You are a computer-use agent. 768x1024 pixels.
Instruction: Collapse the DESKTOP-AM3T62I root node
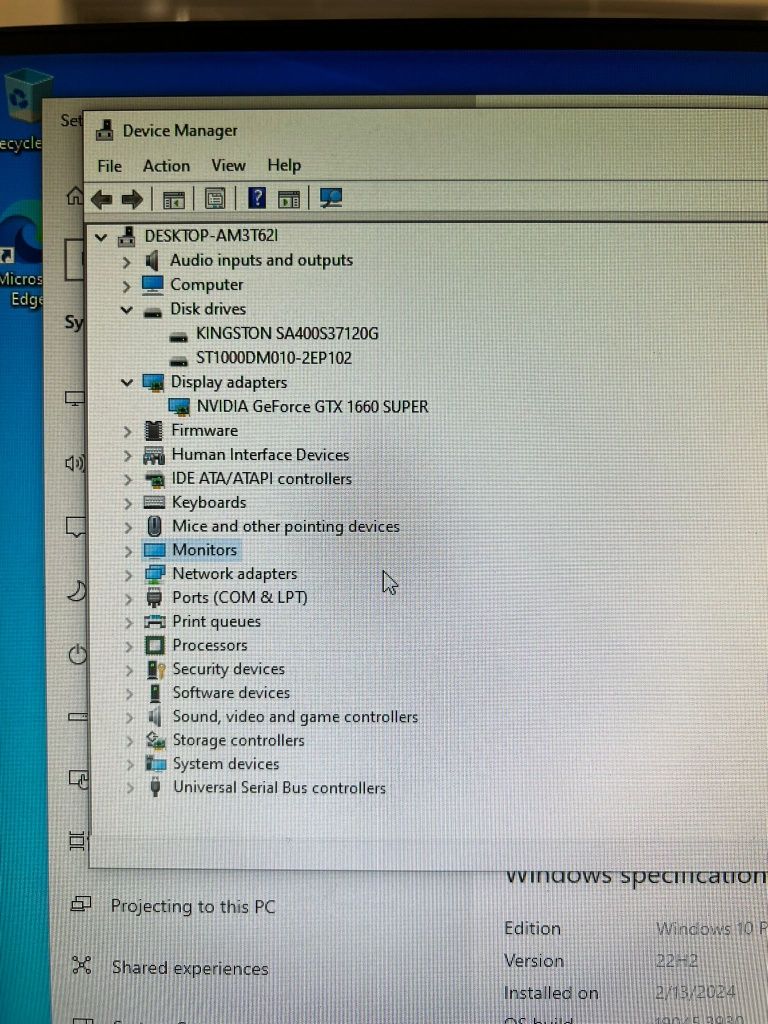click(x=101, y=237)
